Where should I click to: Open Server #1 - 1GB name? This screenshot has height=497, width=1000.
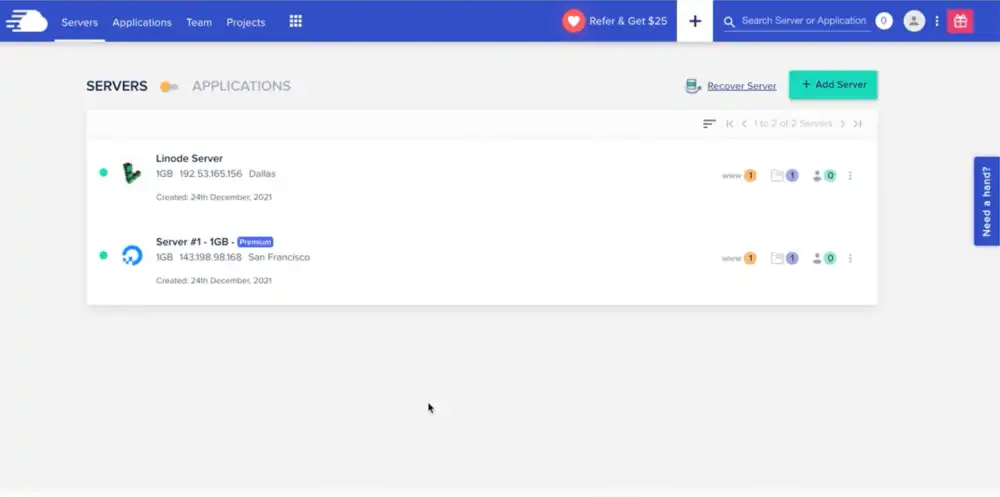(x=192, y=242)
